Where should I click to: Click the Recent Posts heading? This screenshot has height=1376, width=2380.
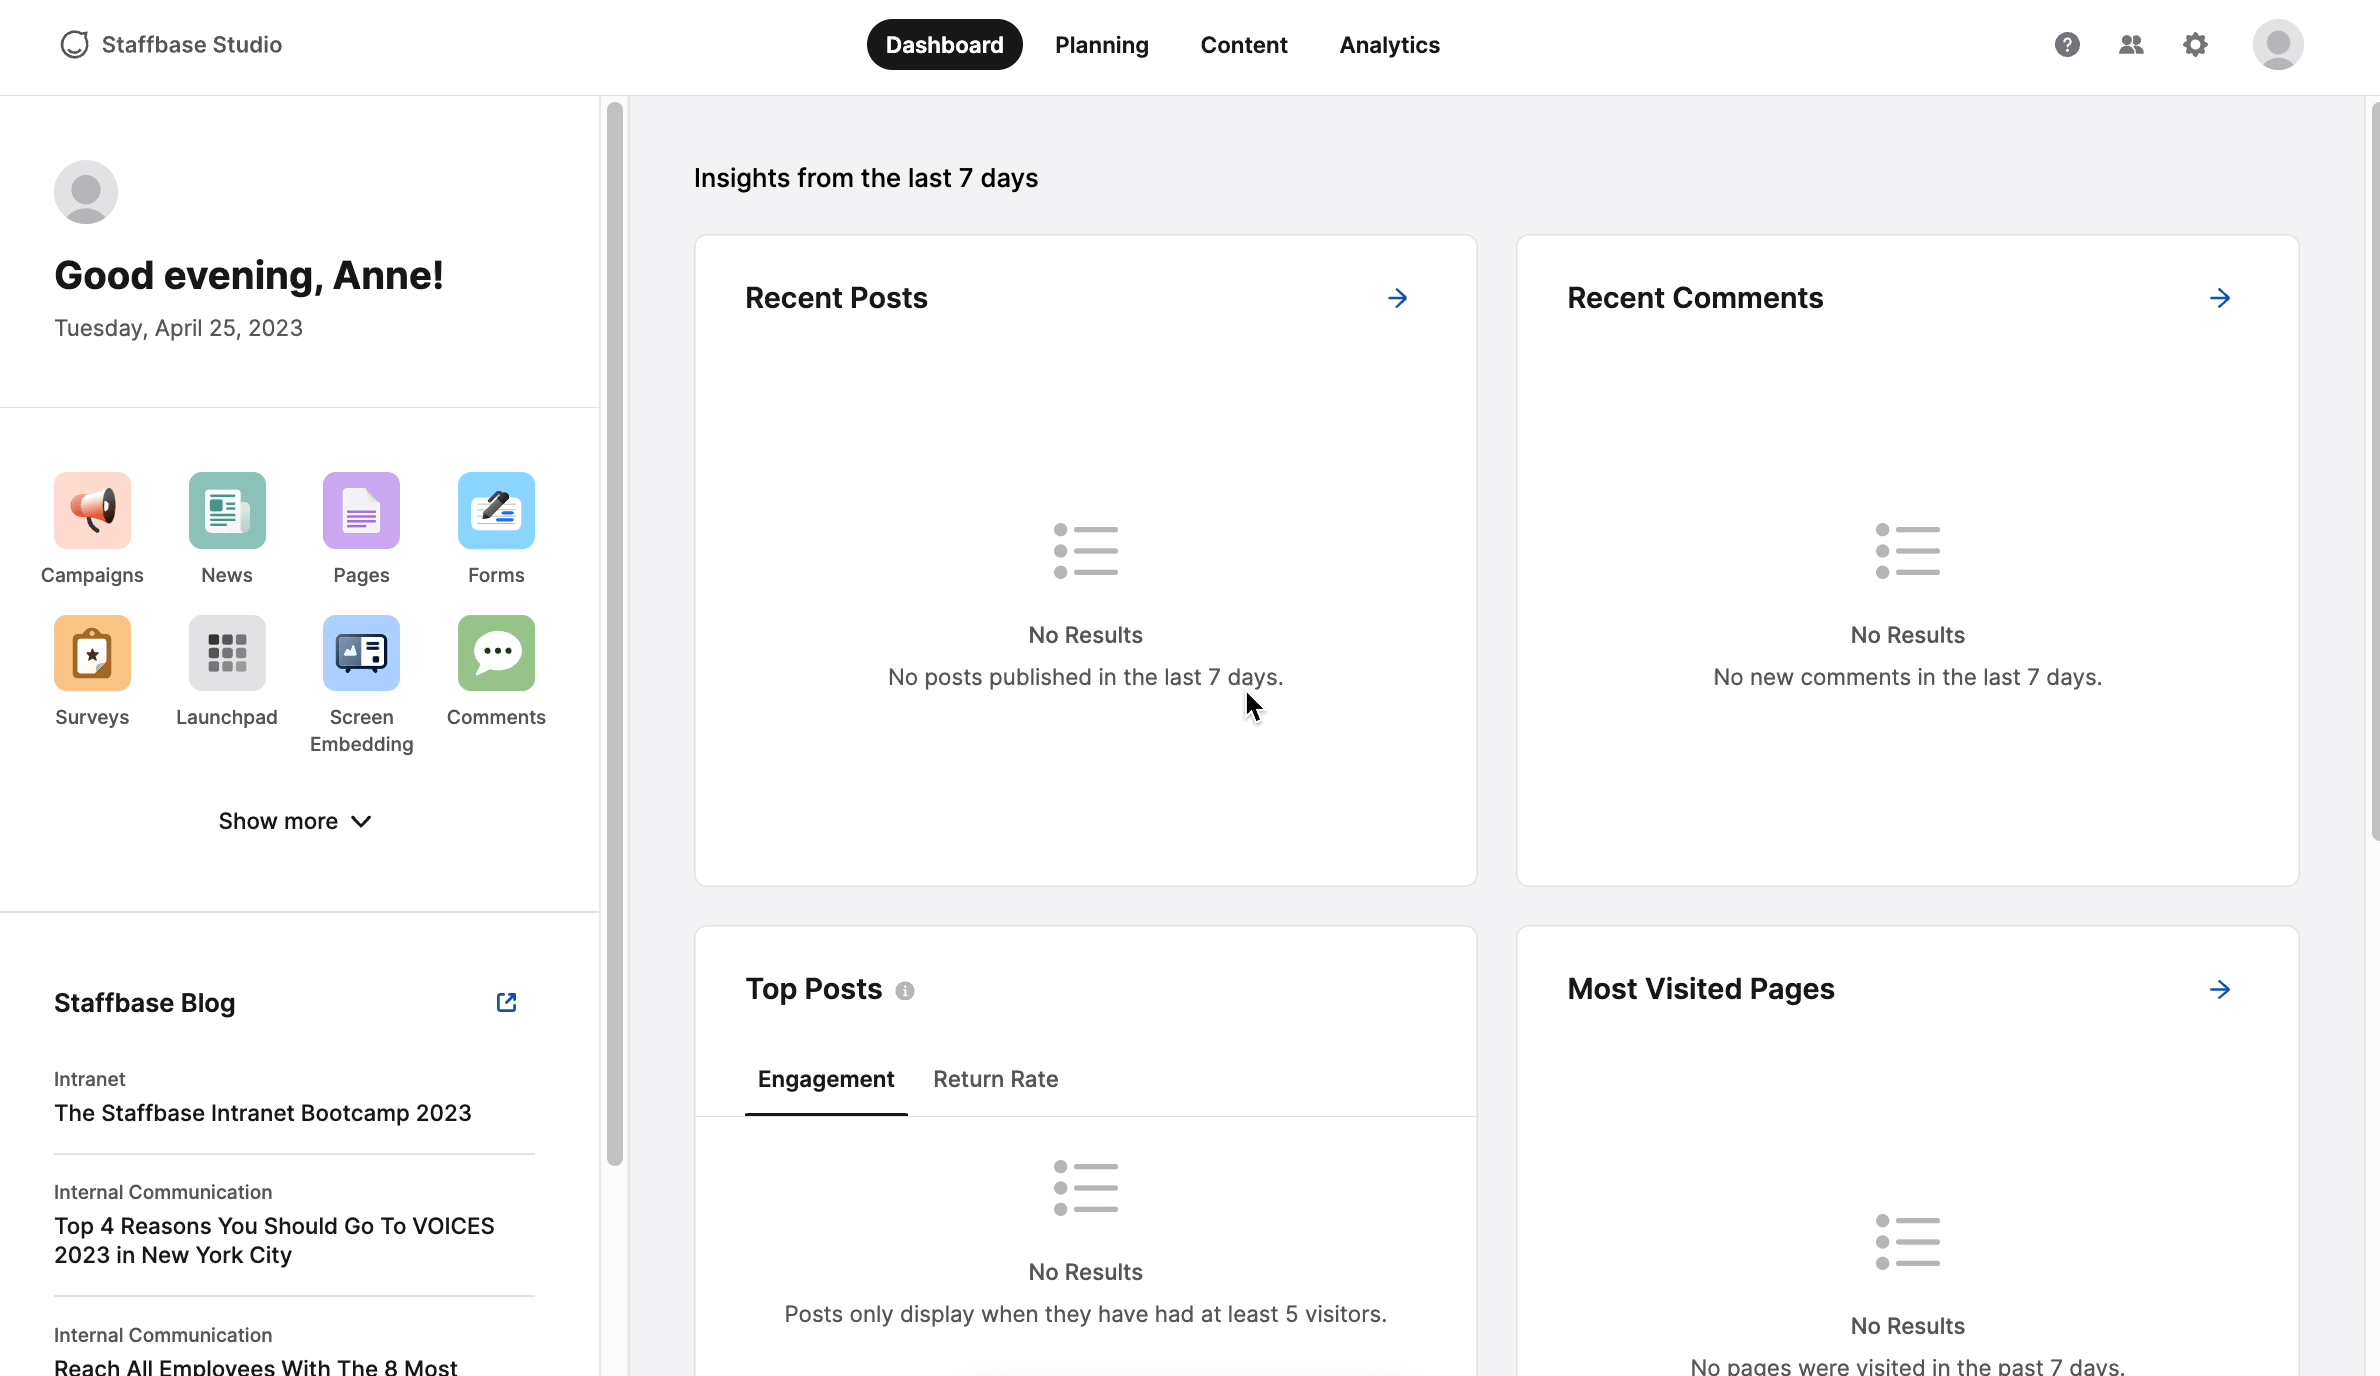836,298
